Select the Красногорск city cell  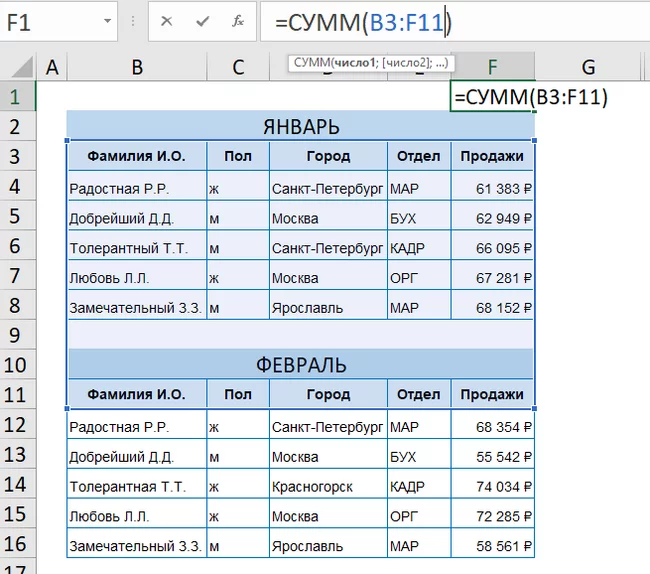point(328,484)
